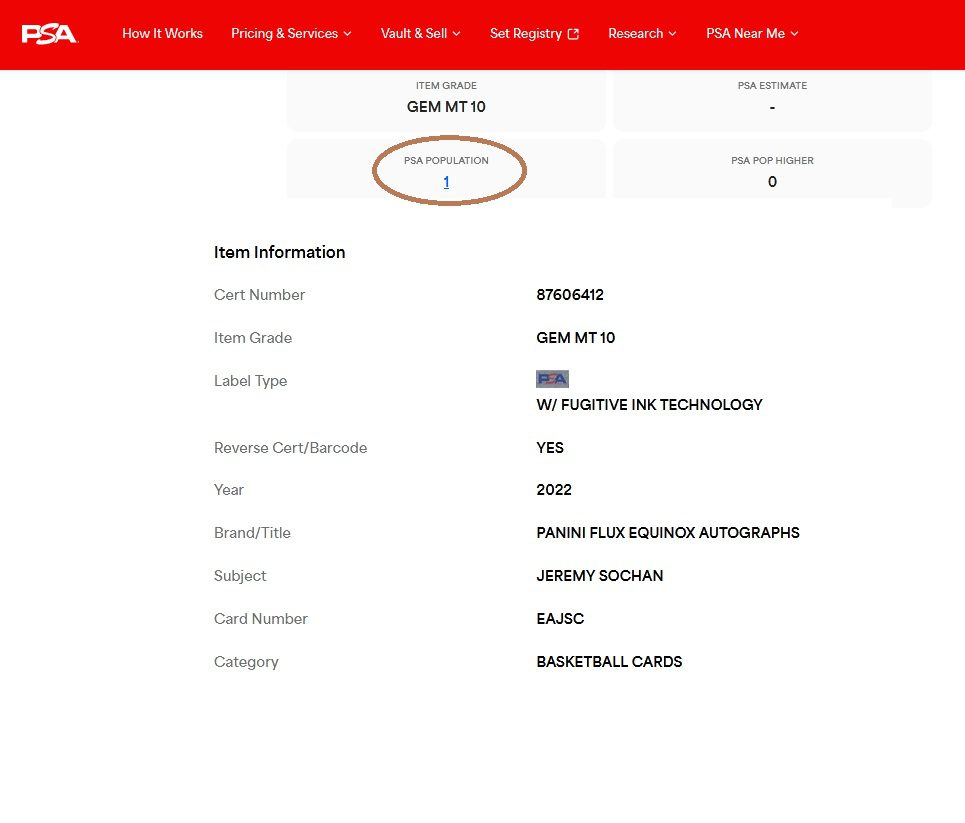The height and width of the screenshot is (823, 965).
Task: Click the subject name Jeremy Sochan
Action: 599,576
